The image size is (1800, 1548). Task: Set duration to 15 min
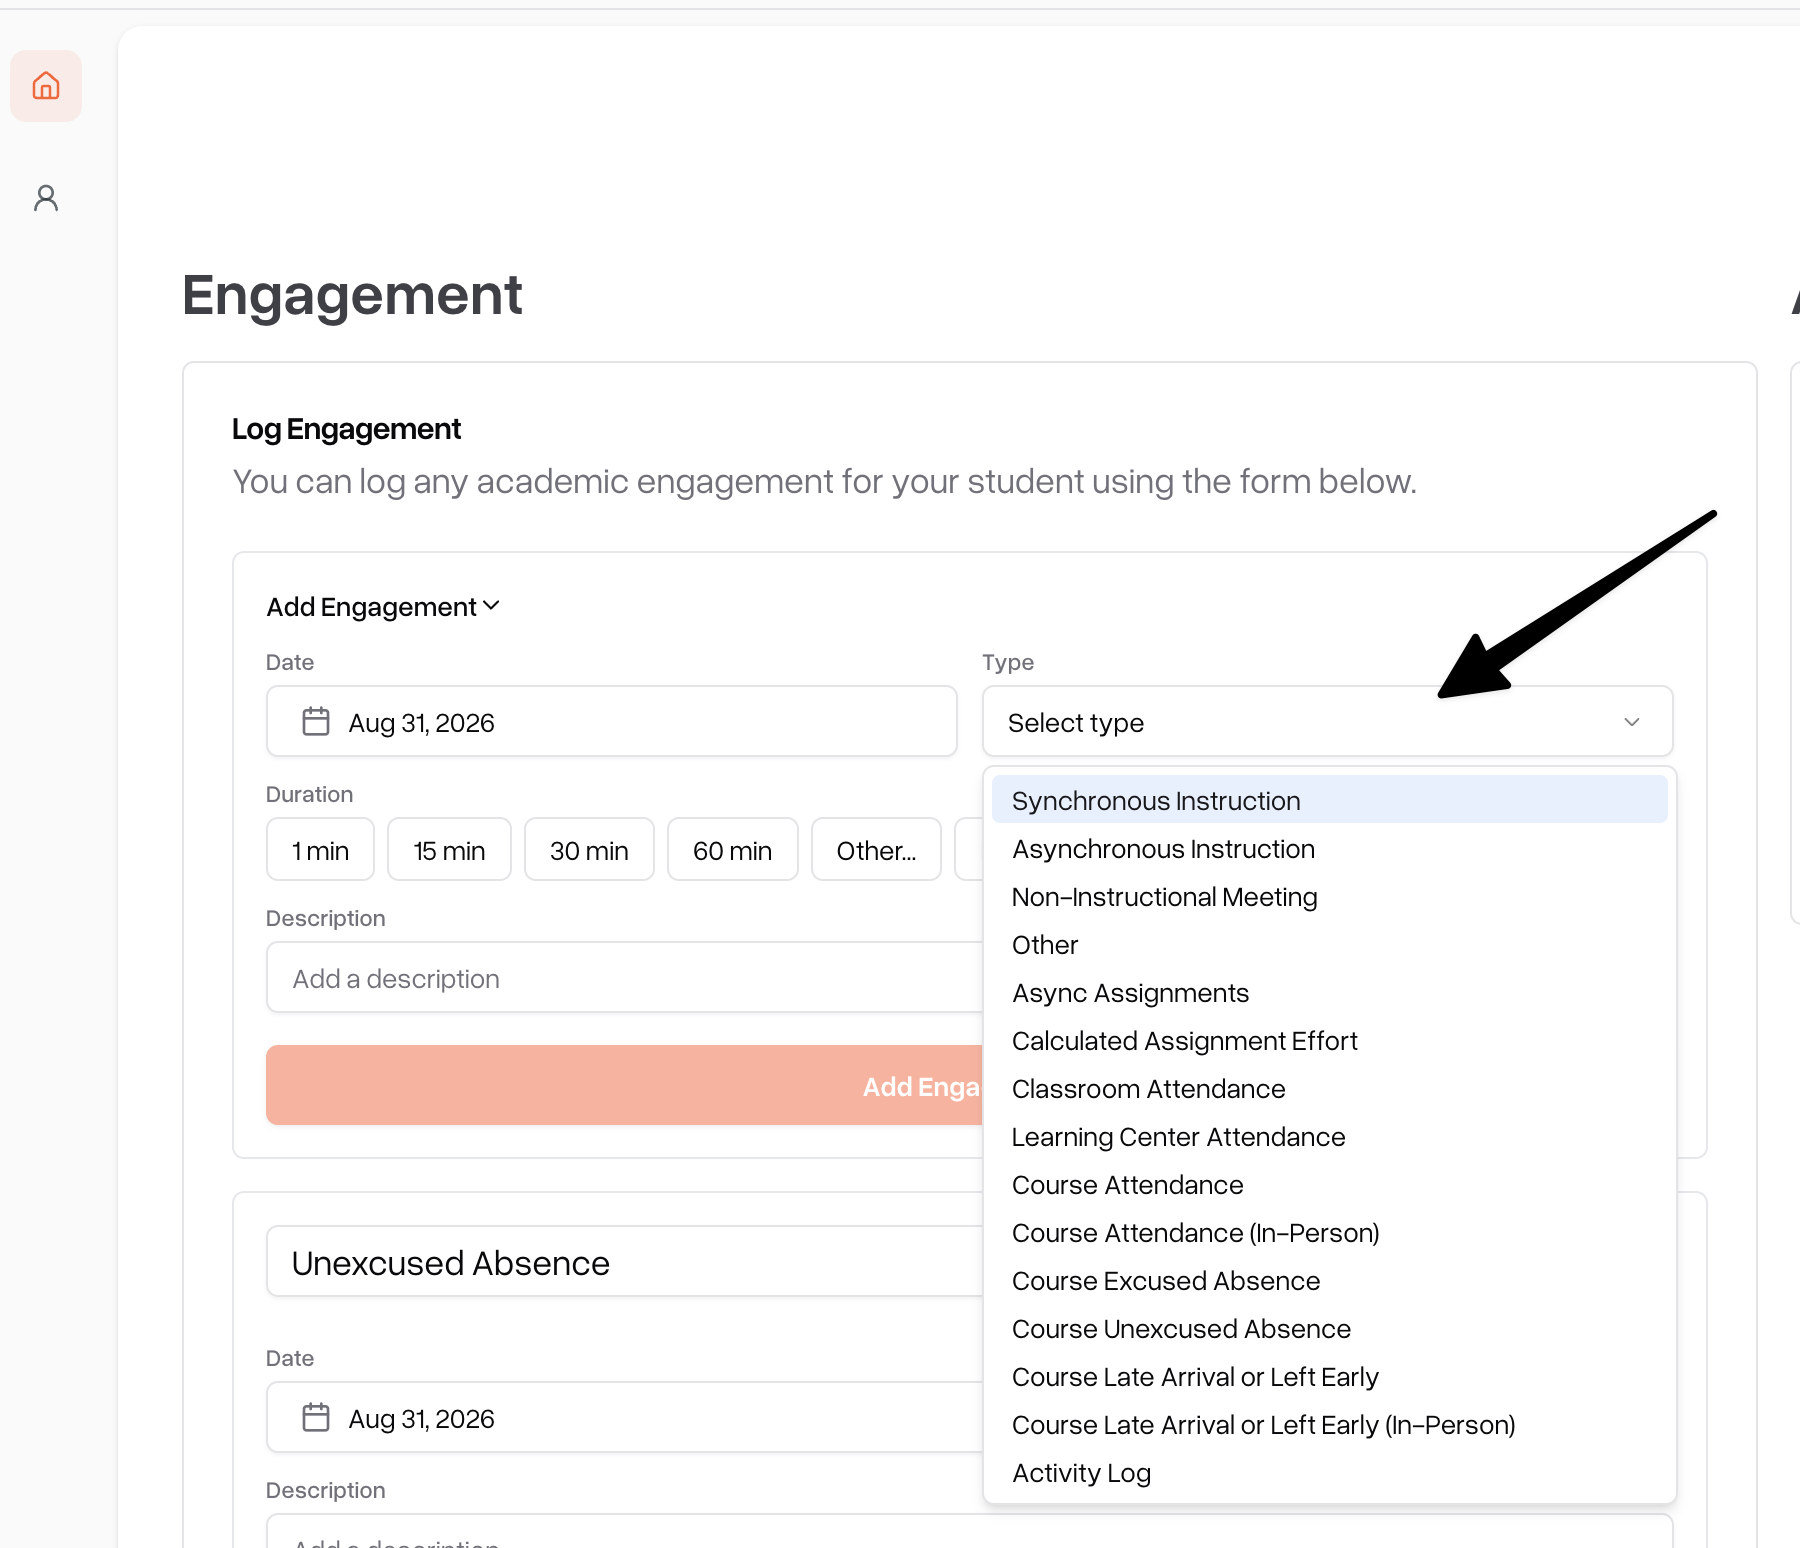pos(449,849)
